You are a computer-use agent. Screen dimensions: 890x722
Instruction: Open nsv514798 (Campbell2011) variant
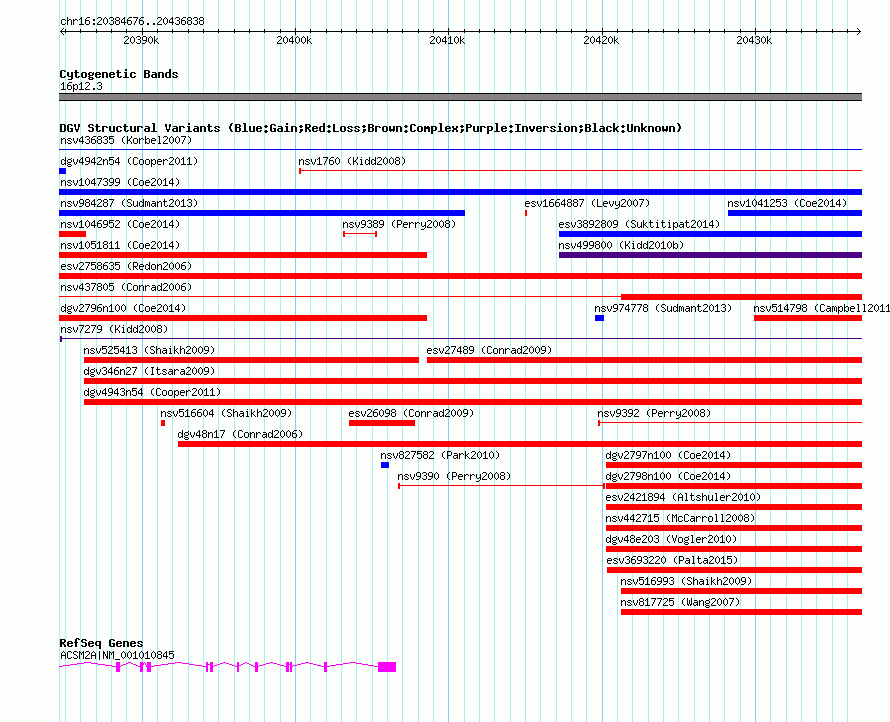[821, 308]
